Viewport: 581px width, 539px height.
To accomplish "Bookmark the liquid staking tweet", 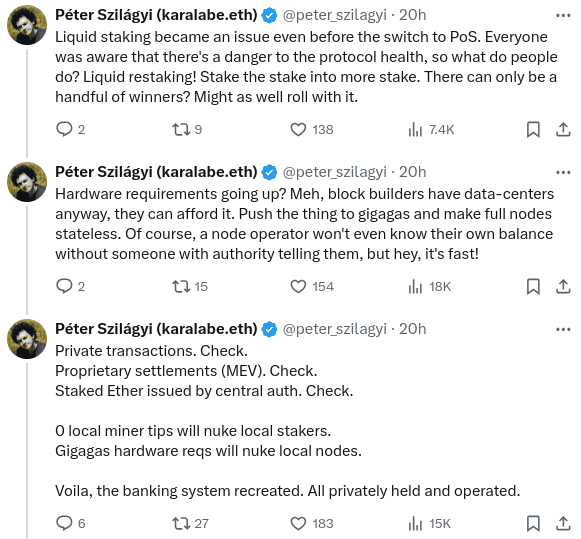I will tap(533, 129).
